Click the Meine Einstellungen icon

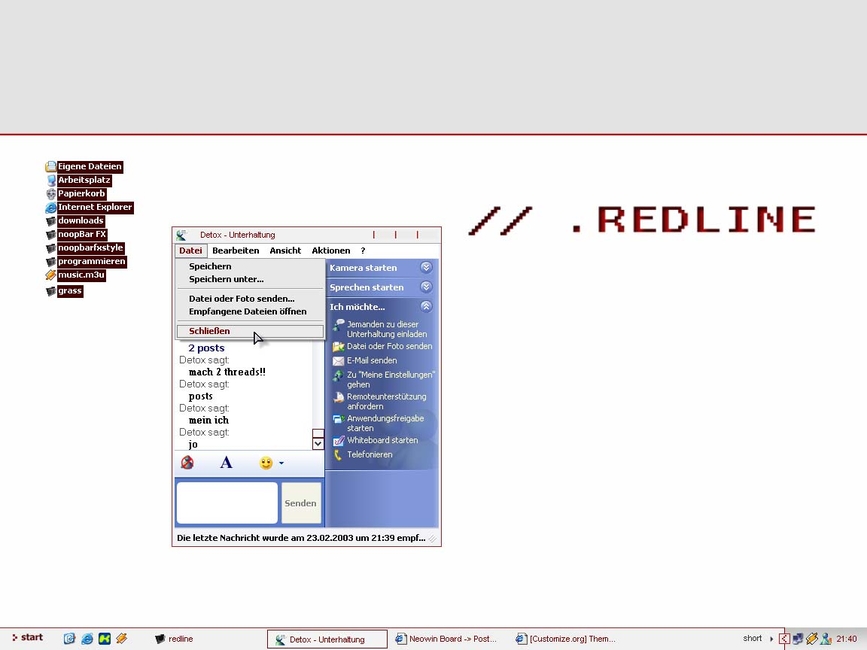pyautogui.click(x=338, y=376)
